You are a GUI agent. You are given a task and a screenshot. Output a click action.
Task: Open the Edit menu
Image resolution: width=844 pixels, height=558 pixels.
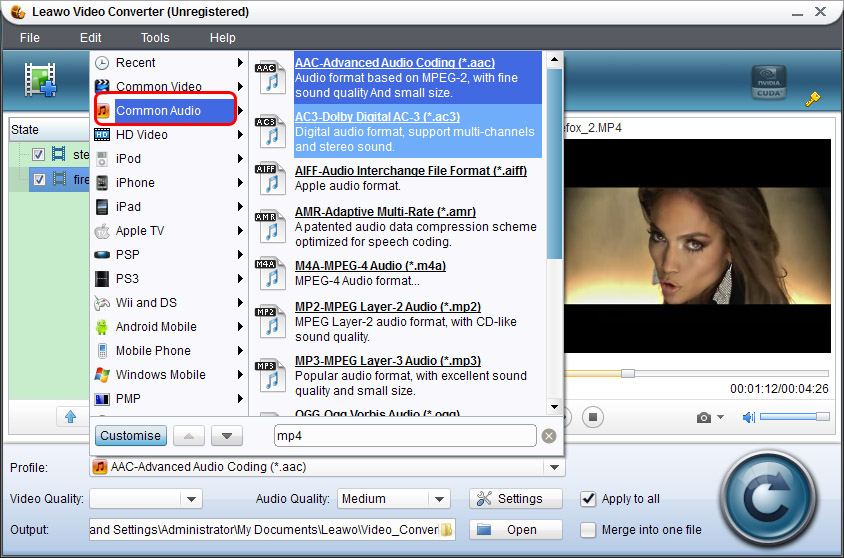point(90,38)
